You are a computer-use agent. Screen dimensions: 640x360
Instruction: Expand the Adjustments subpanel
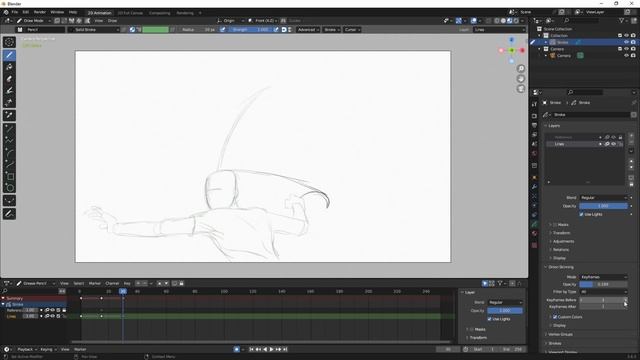(563, 241)
